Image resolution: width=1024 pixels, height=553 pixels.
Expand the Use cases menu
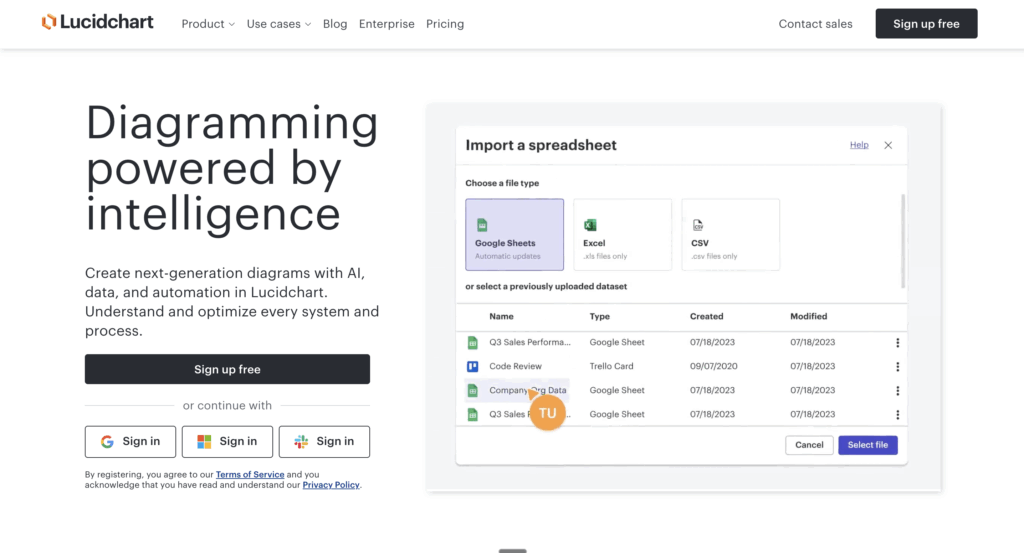pos(279,24)
